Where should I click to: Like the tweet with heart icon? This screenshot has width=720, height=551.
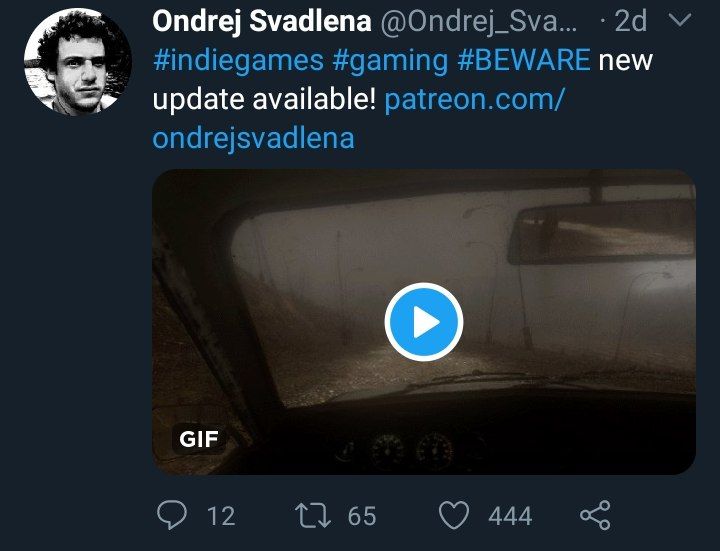(454, 515)
